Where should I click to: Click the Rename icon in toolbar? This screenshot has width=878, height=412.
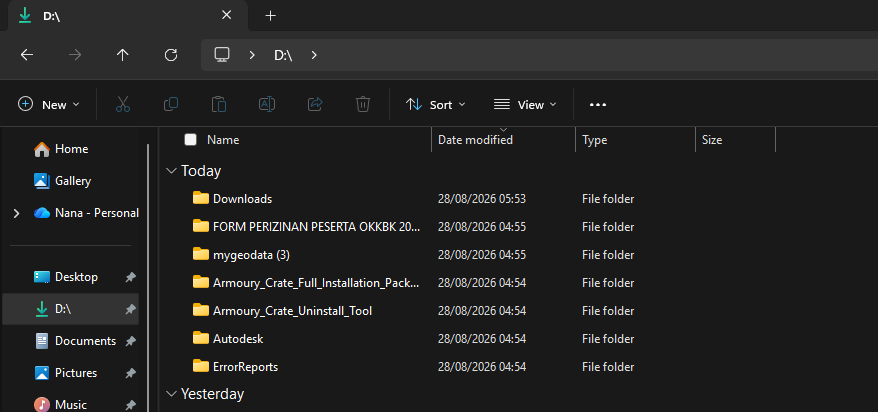(x=267, y=104)
